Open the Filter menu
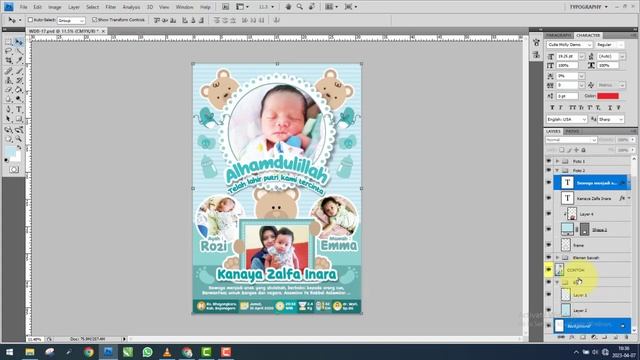 point(111,7)
